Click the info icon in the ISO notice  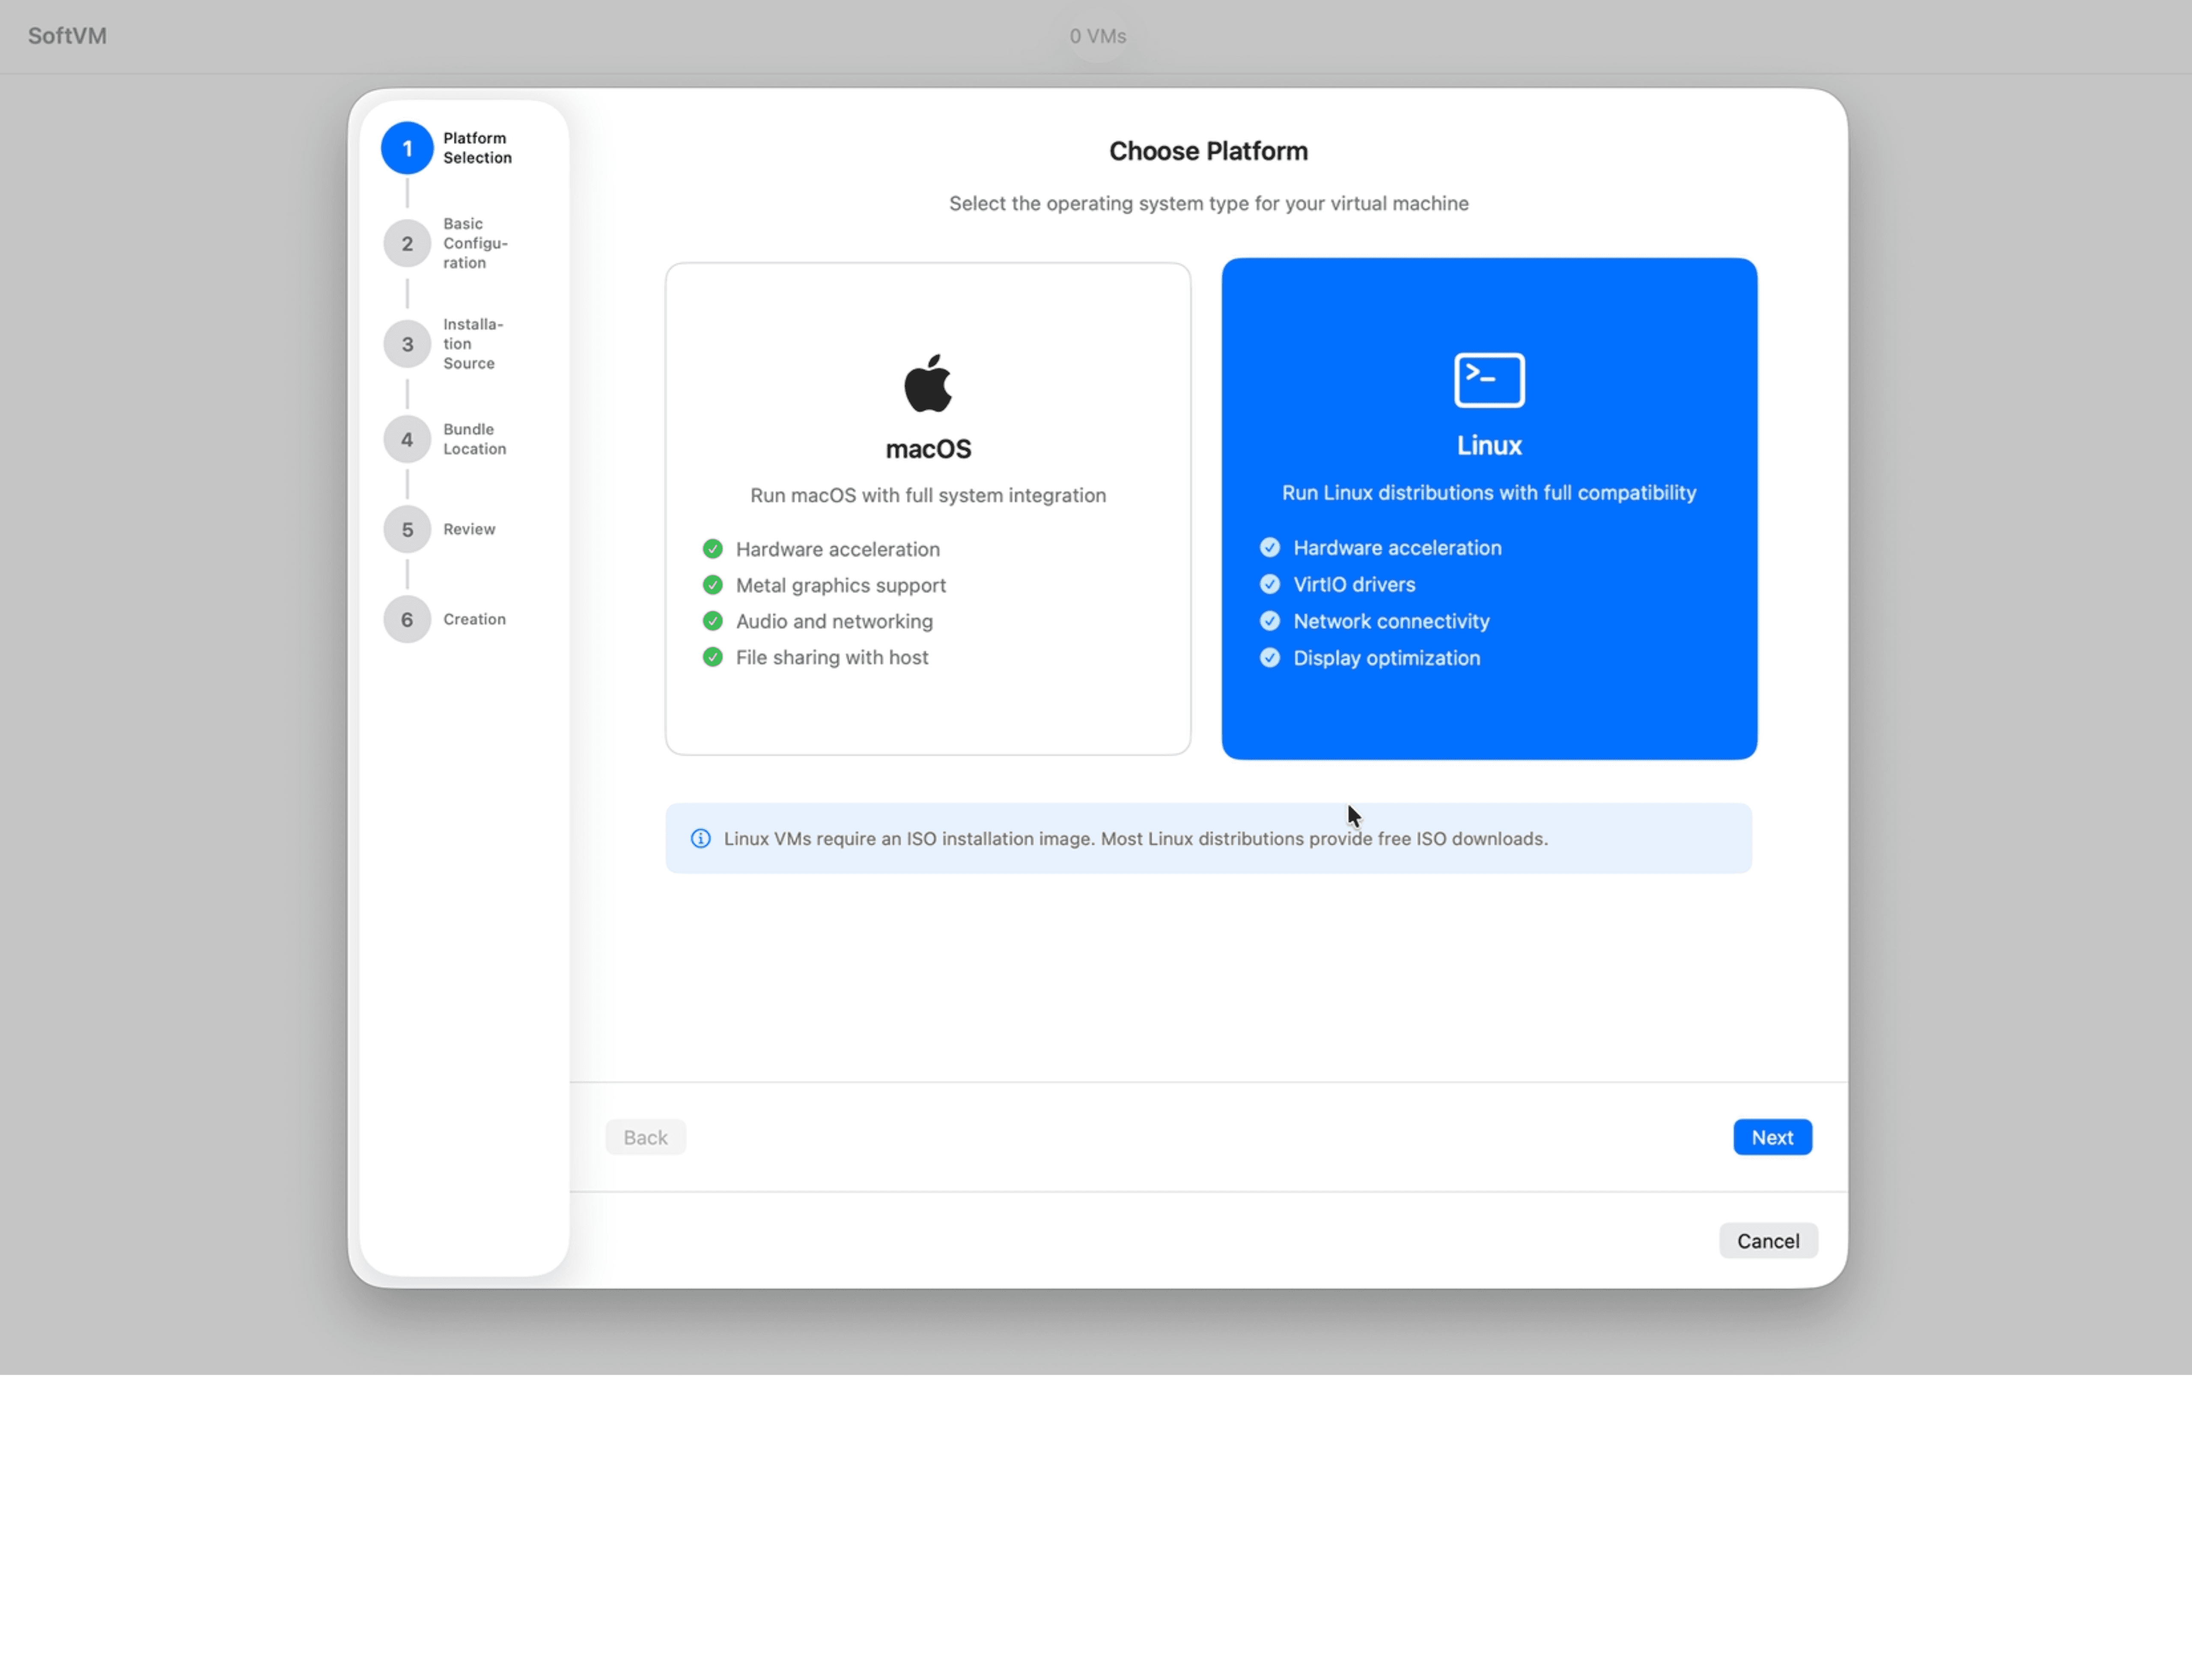(x=701, y=839)
